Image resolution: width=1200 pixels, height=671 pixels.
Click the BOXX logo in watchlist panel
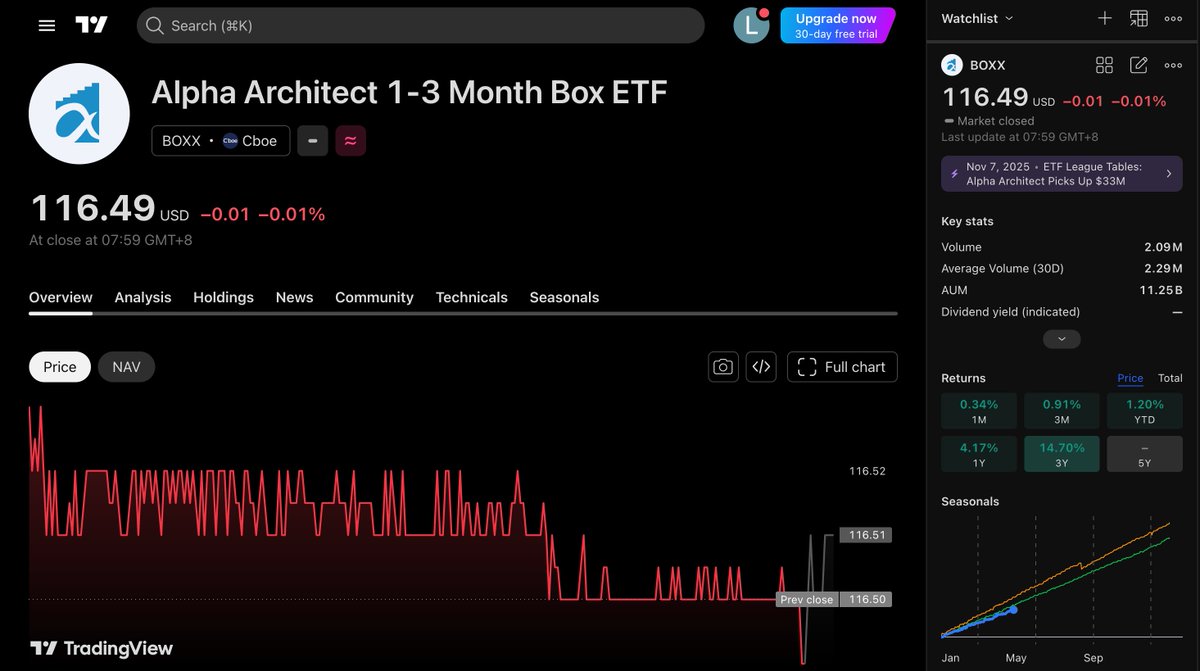click(951, 65)
